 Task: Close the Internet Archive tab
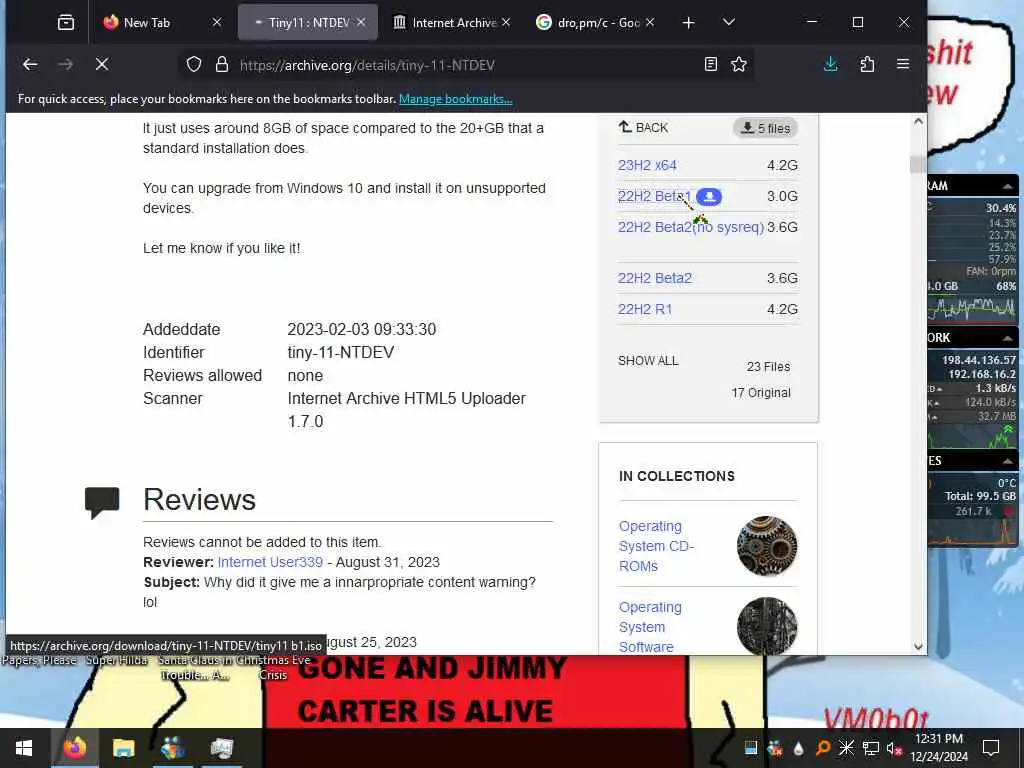click(505, 23)
